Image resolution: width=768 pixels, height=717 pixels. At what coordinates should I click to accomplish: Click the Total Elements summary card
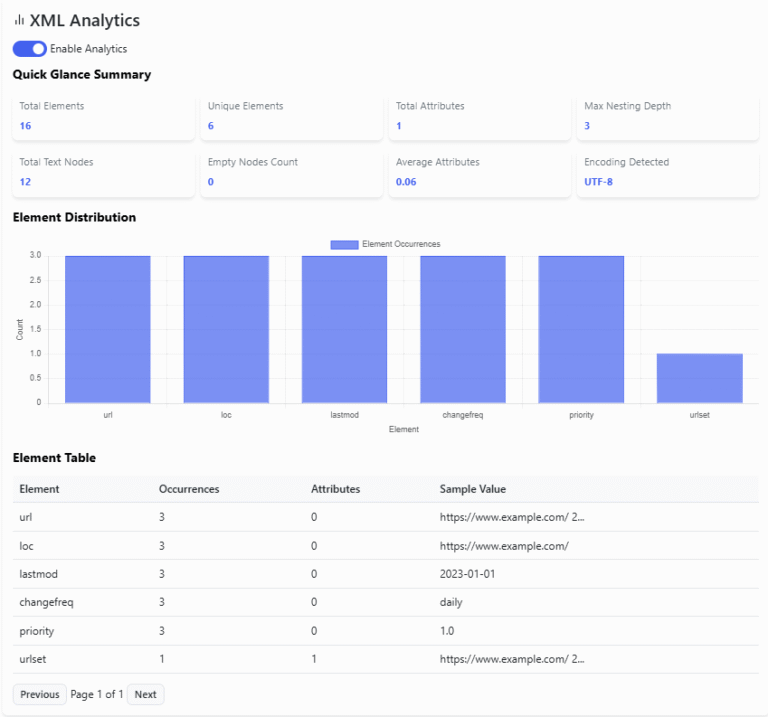103,116
